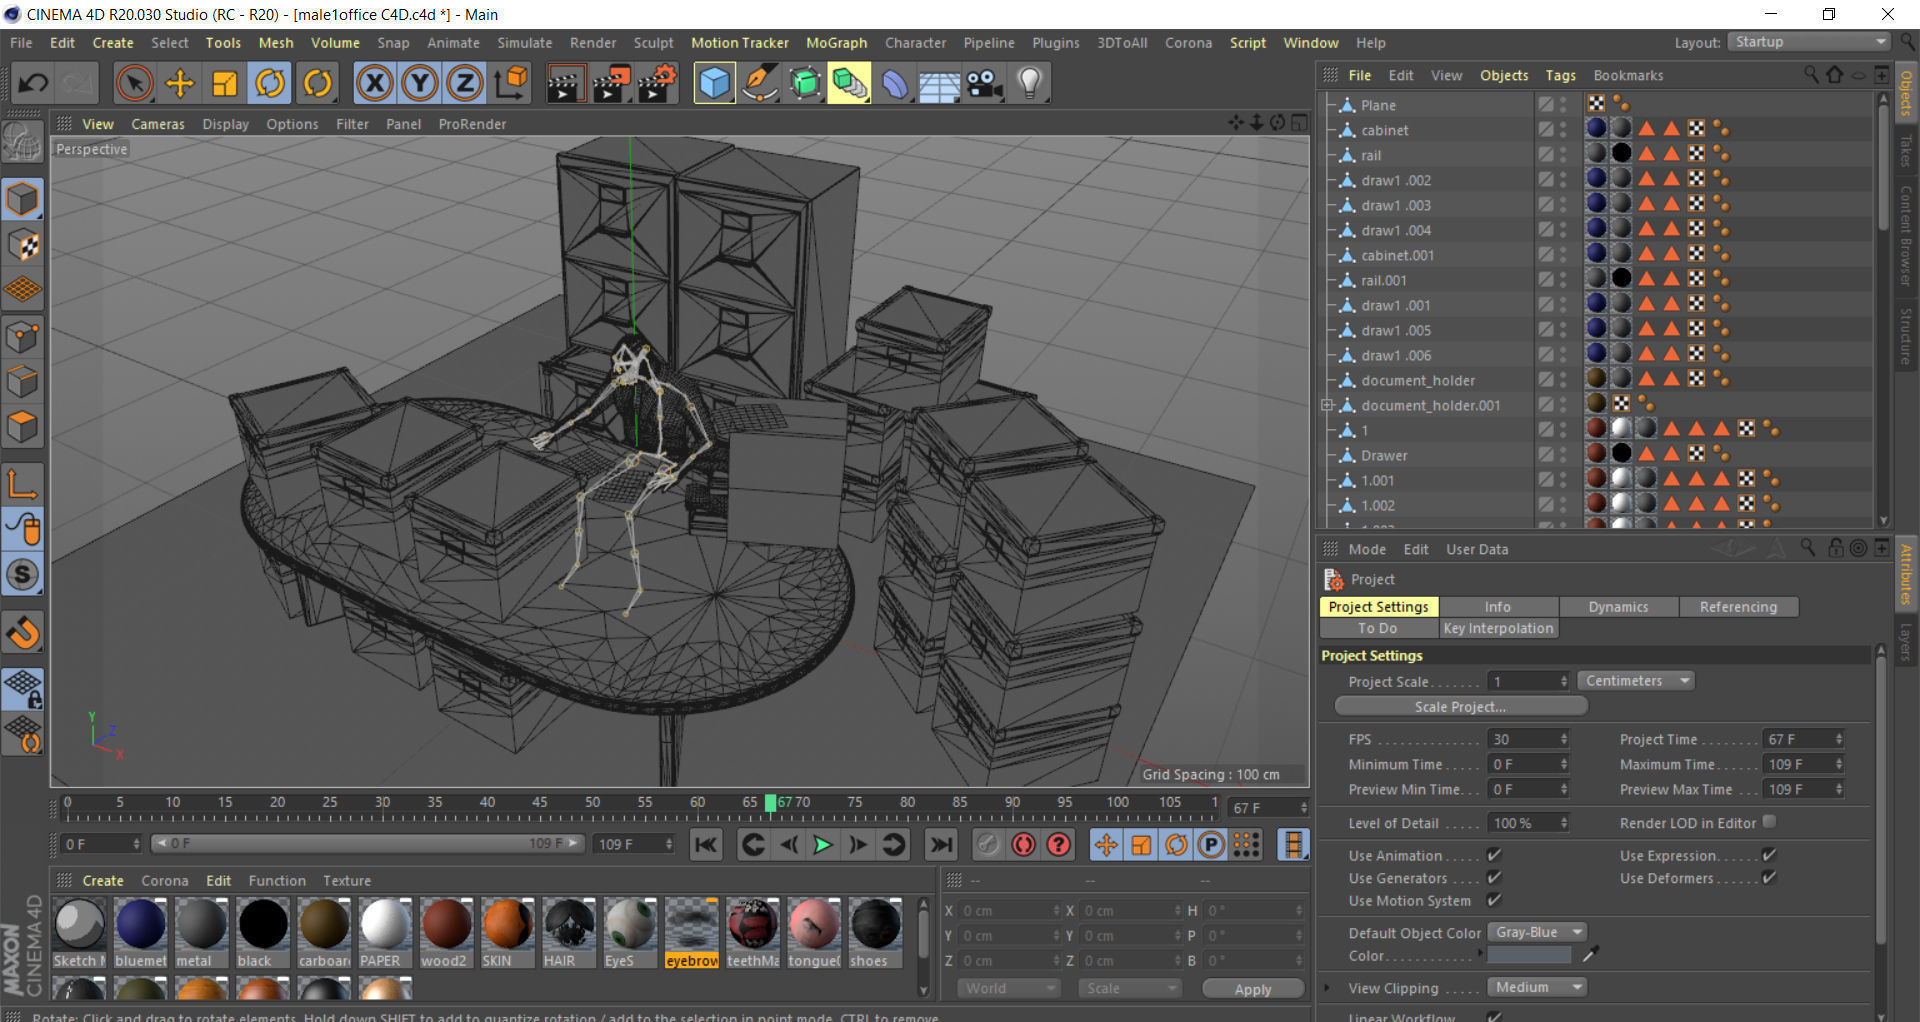Uncheck Use Deformers in Project Settings
The width and height of the screenshot is (1920, 1022).
1768,877
